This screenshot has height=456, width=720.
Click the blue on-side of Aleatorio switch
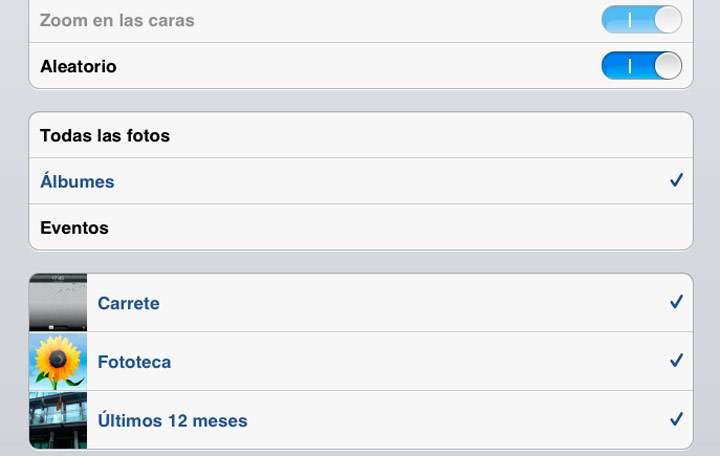point(625,66)
